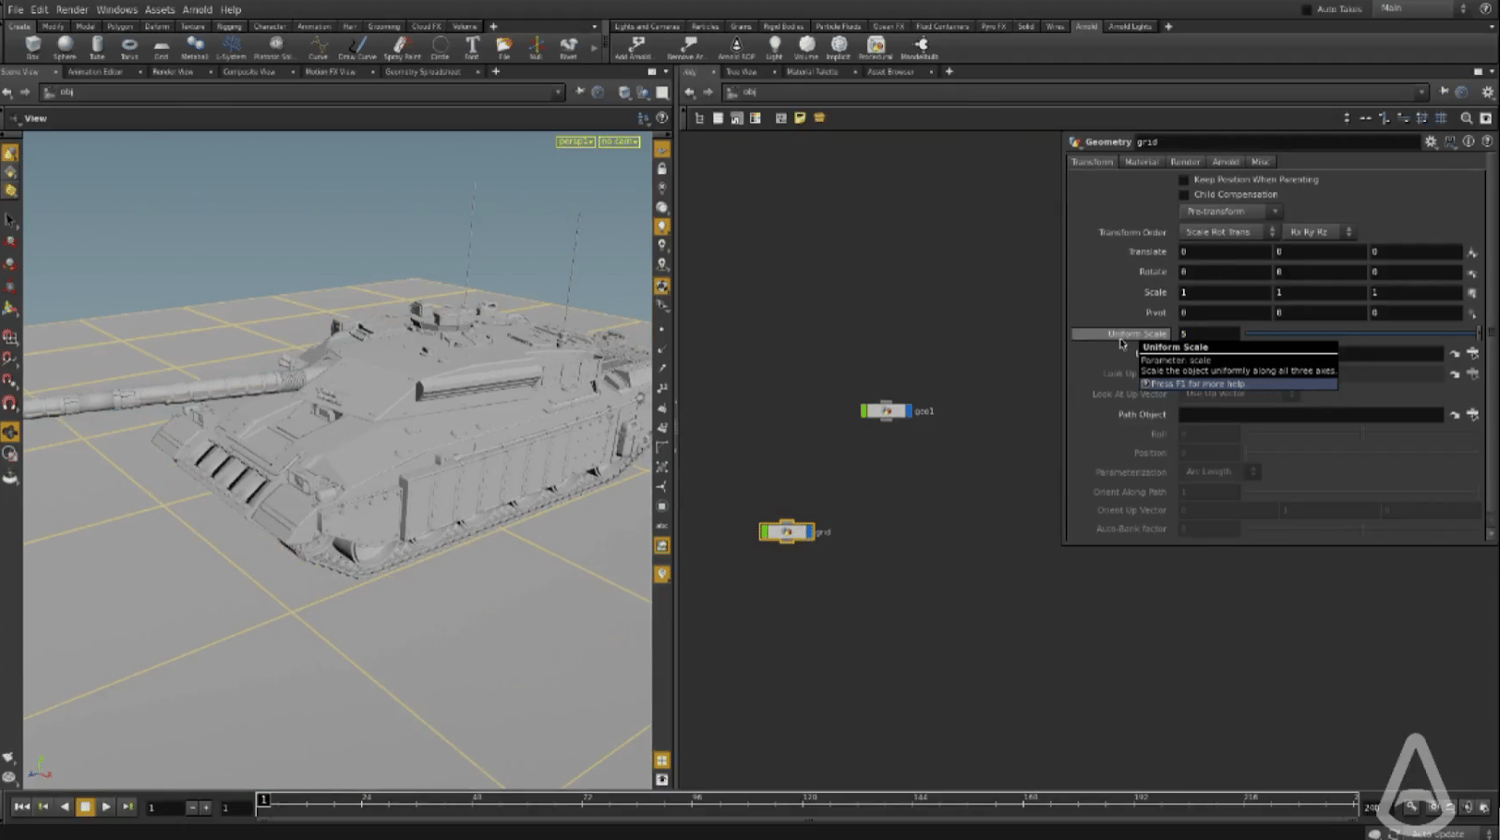Viewport: 1500px width, 840px height.
Task: Click the Torus shelf tool
Action: (129, 46)
